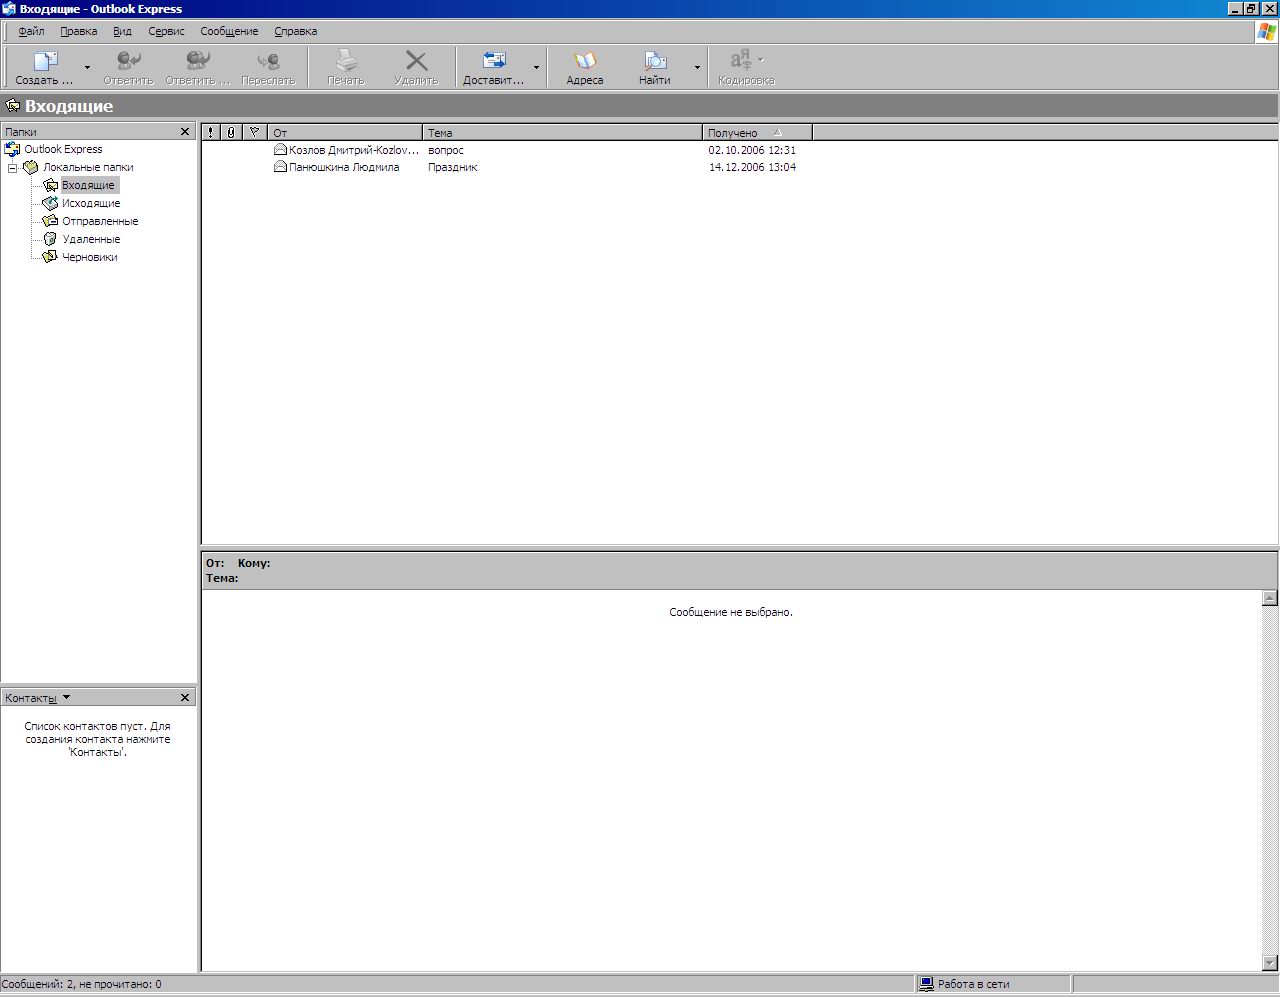Image resolution: width=1280 pixels, height=997 pixels.
Task: Open the Адреса address book
Action: (x=585, y=67)
